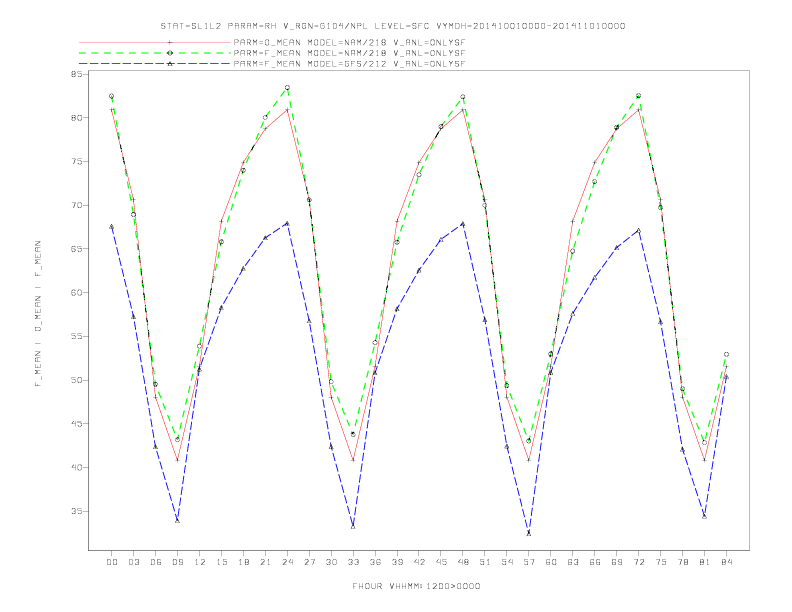Click x-axis tick label 42
This screenshot has height=612, width=792.
click(x=419, y=562)
